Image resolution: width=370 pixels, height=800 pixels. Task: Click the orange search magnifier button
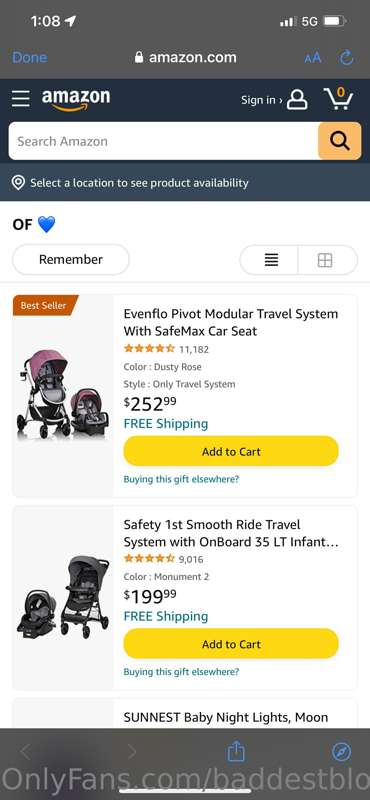click(339, 141)
